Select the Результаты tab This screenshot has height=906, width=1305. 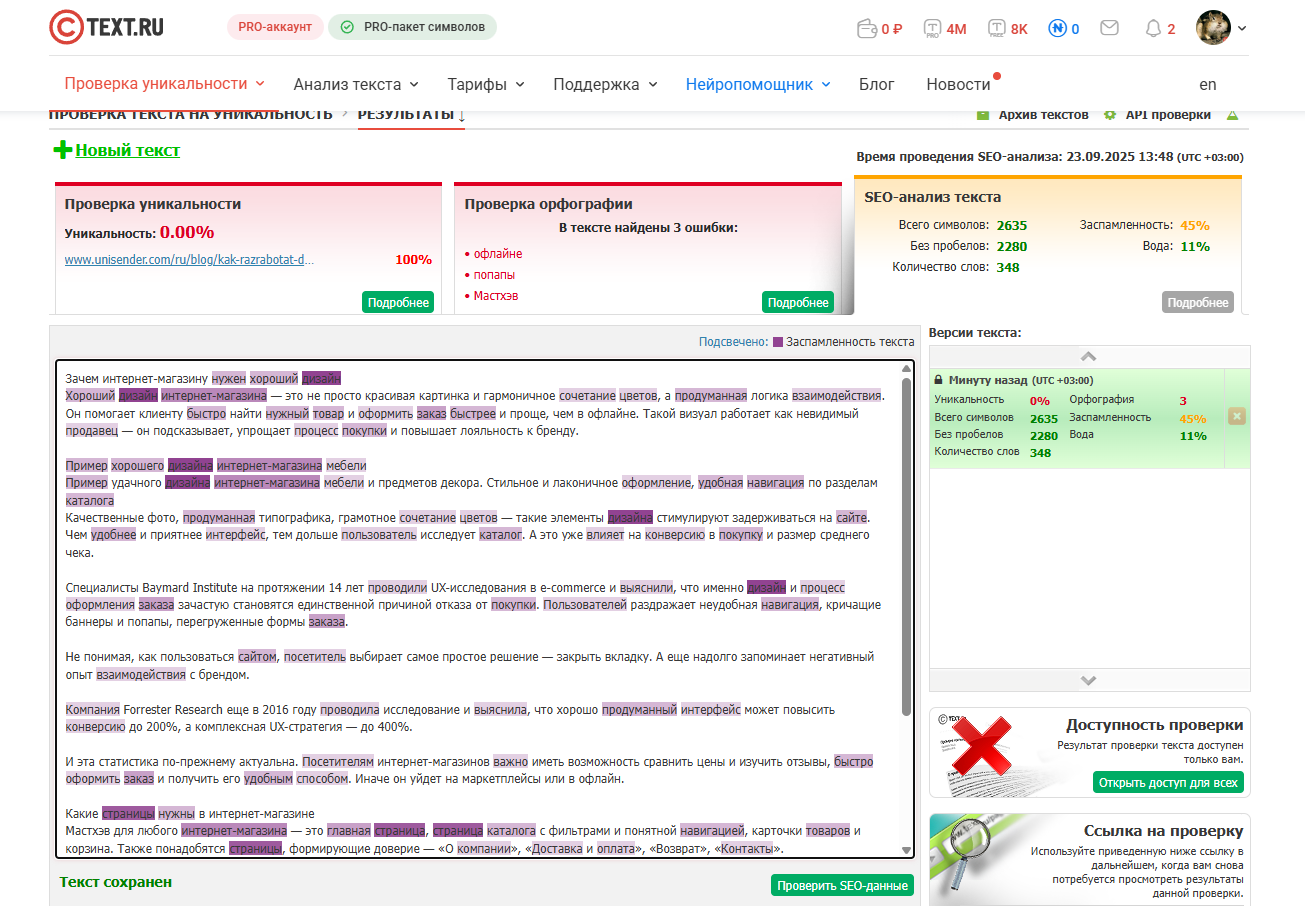coord(411,114)
